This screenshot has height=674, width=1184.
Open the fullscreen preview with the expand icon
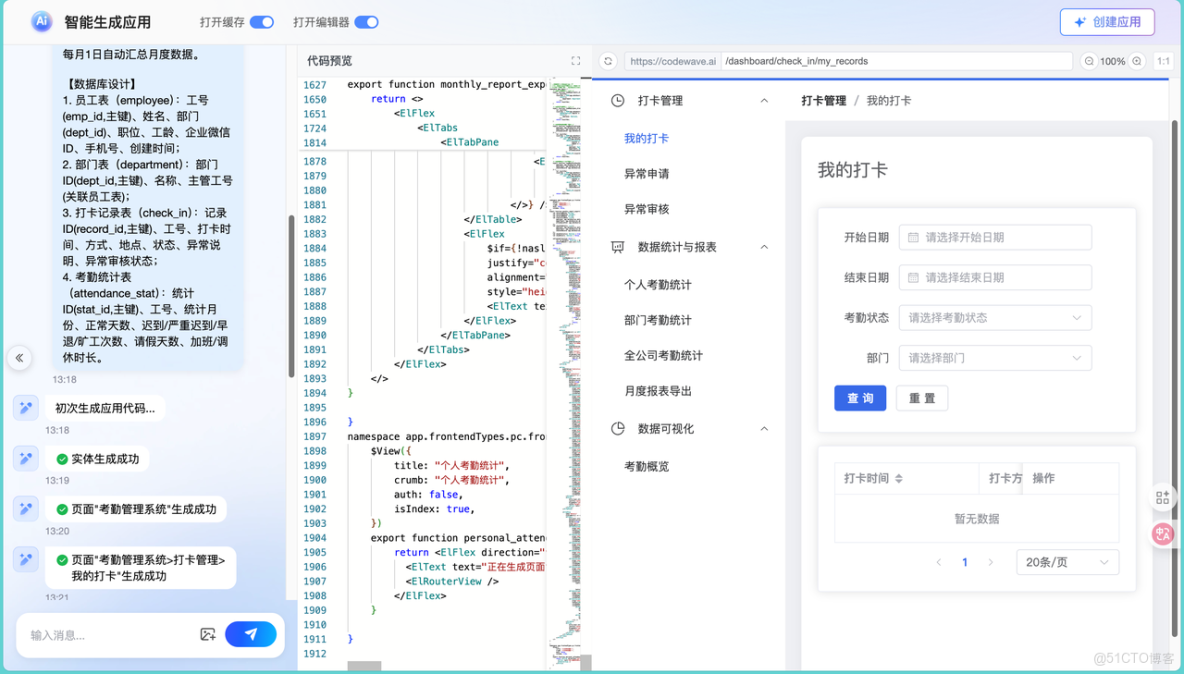click(576, 59)
